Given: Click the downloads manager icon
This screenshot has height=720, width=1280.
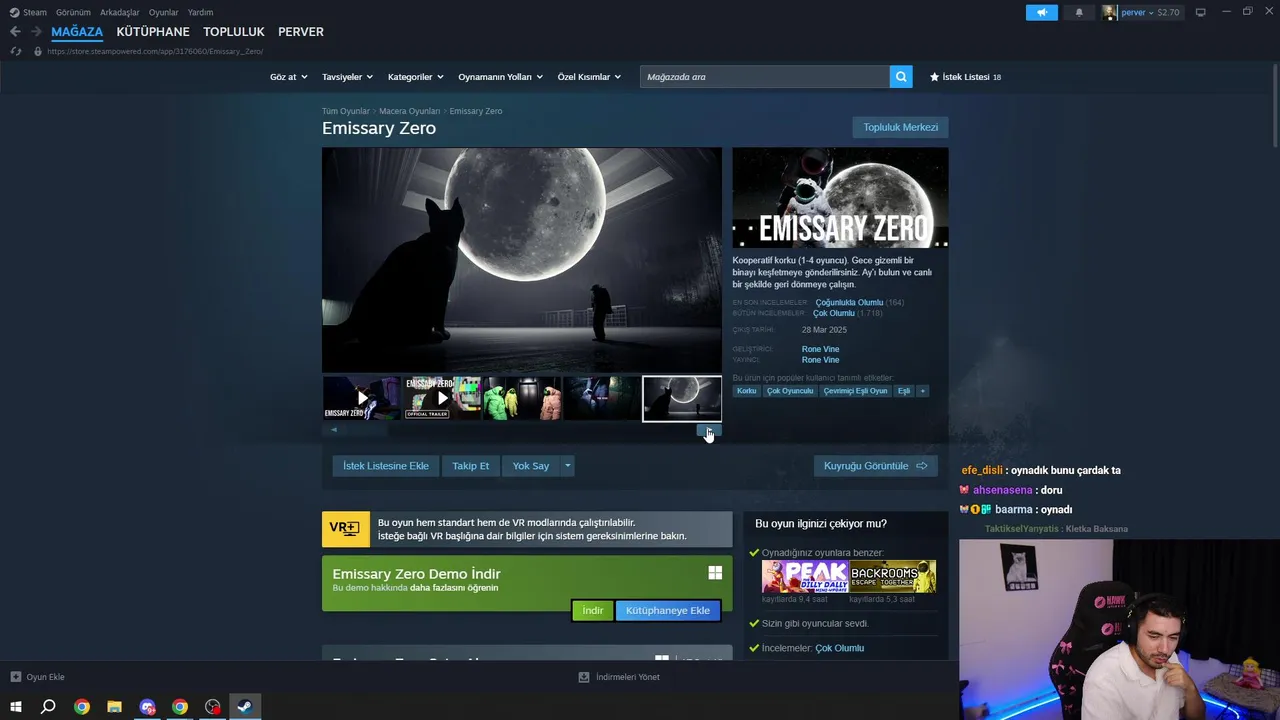Looking at the screenshot, I should coord(584,677).
